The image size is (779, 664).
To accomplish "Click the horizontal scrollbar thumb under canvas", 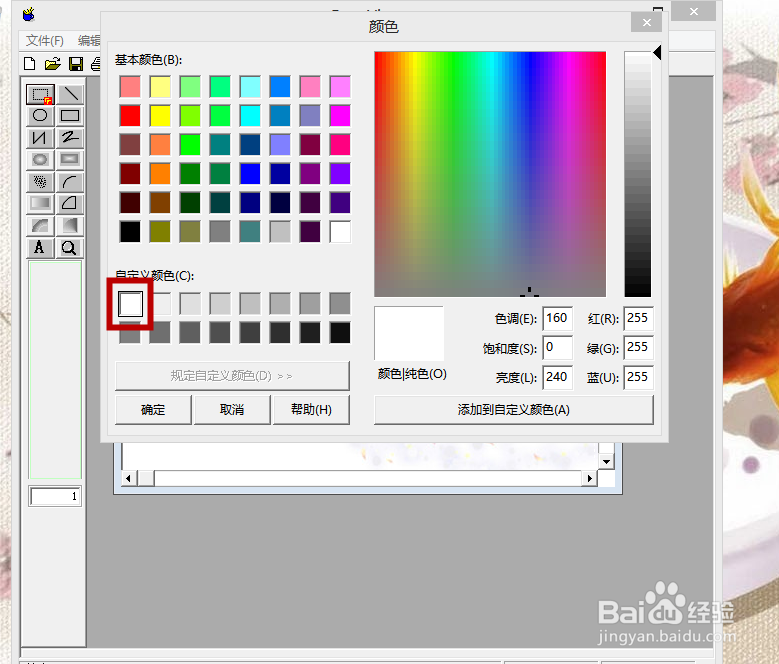I will pos(146,478).
